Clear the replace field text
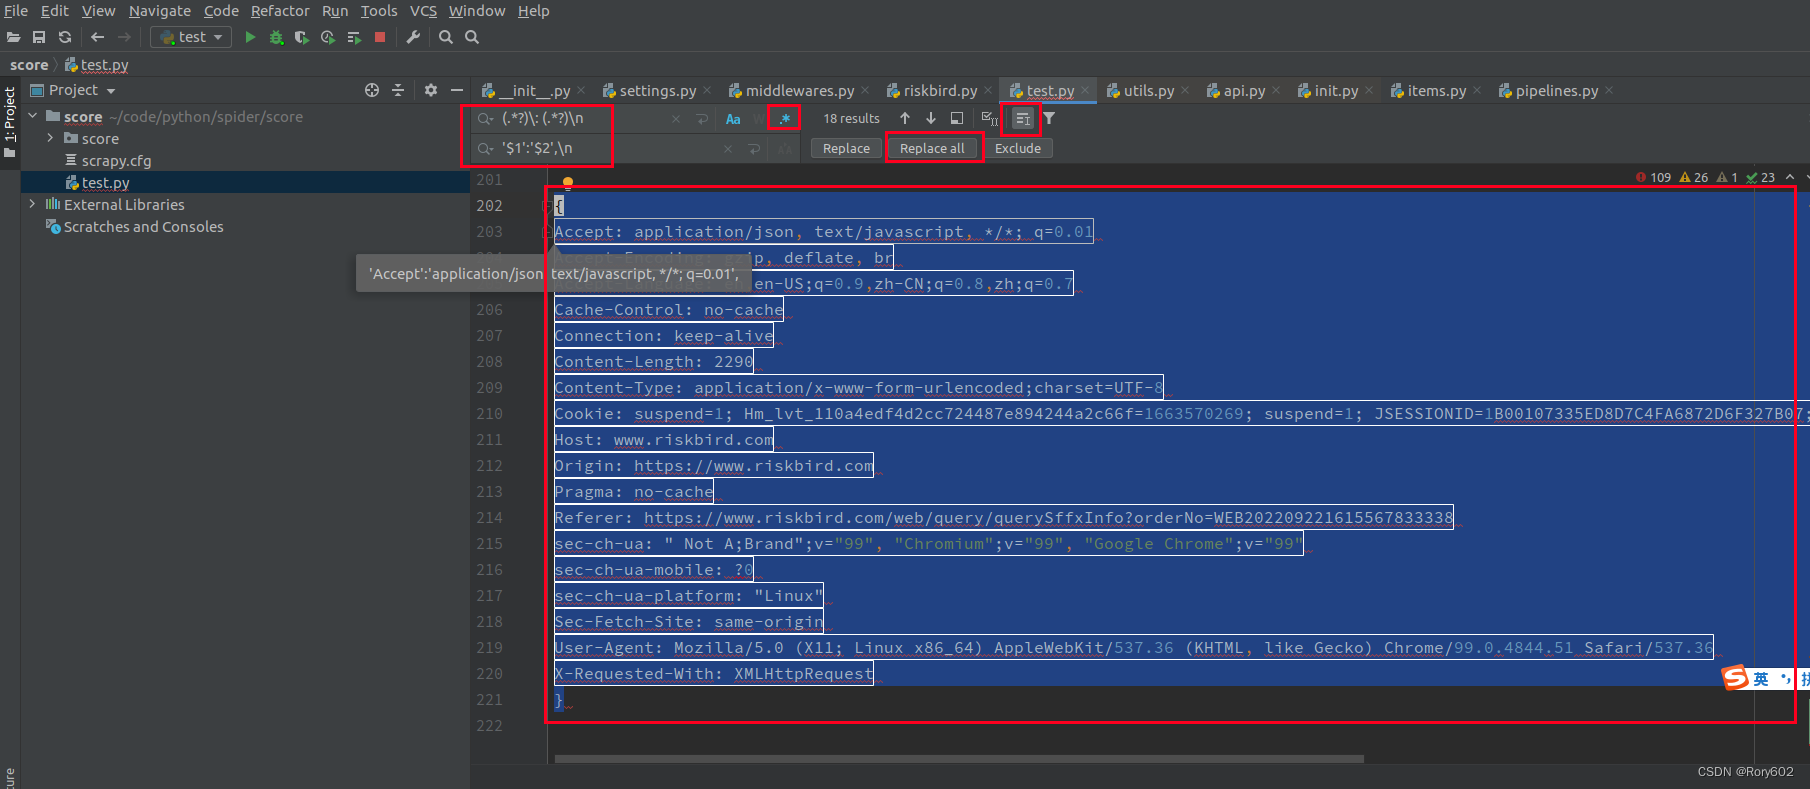 click(728, 149)
